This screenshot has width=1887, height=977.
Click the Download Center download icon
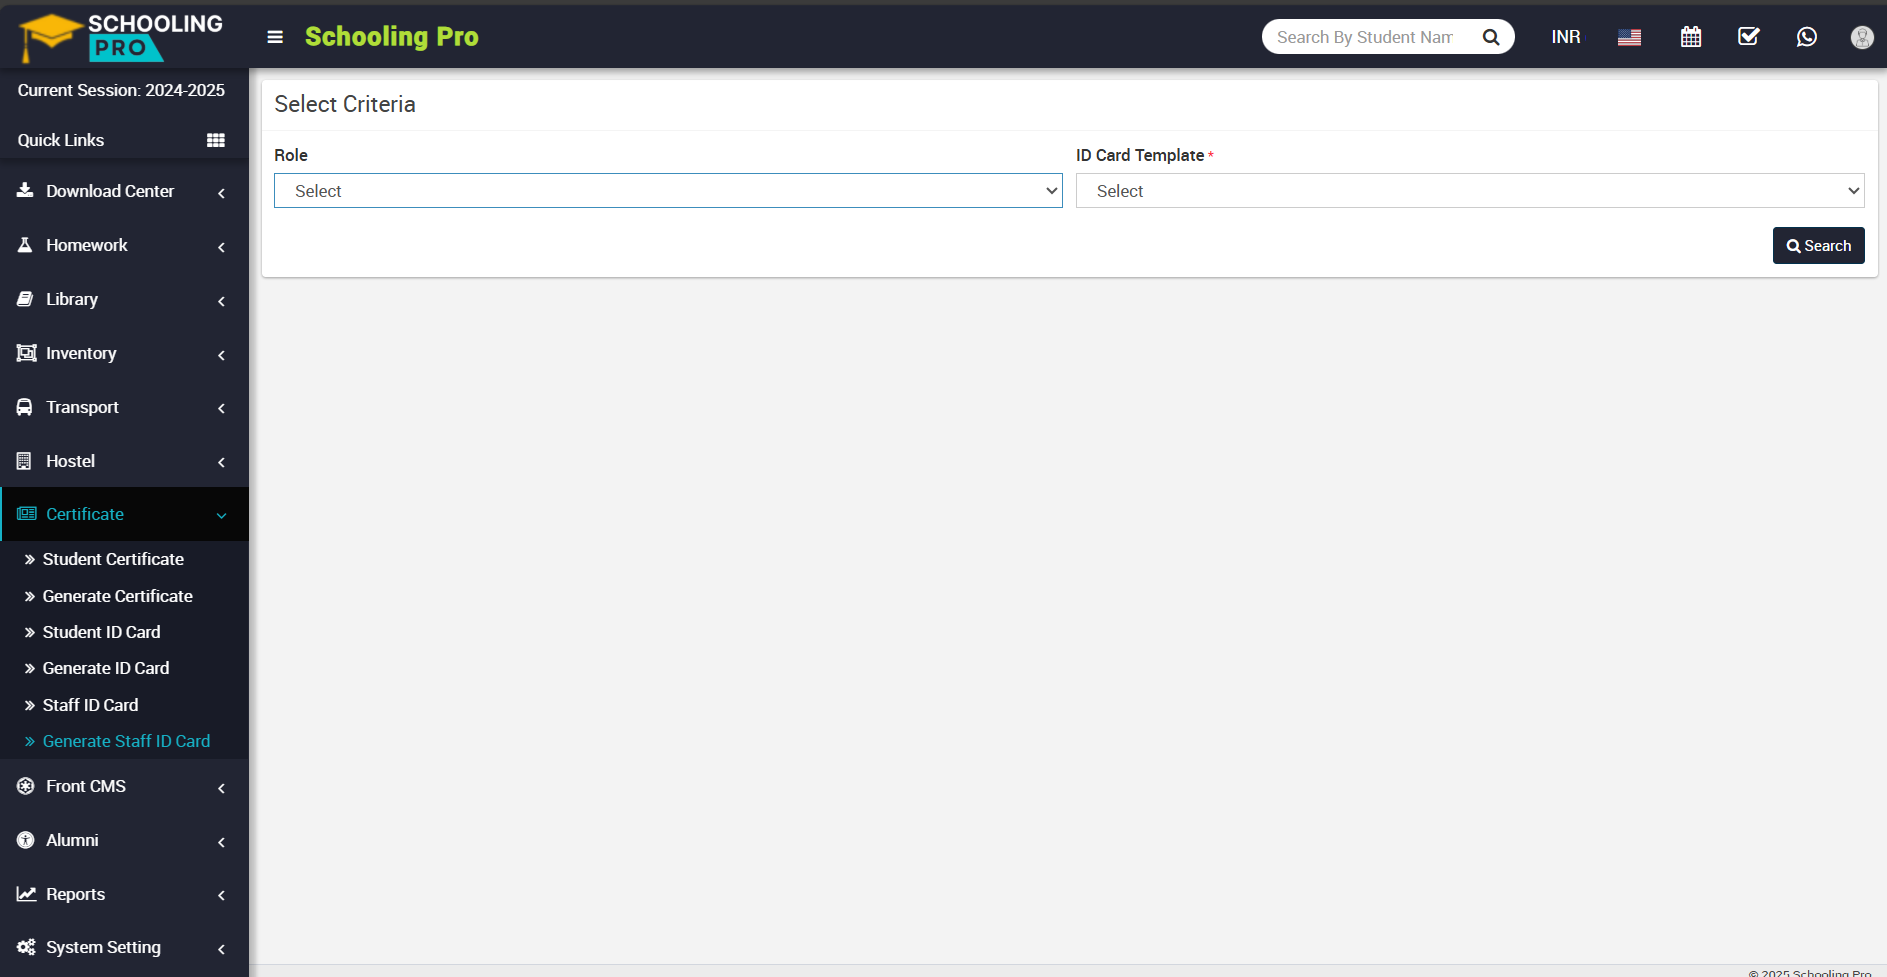[25, 190]
